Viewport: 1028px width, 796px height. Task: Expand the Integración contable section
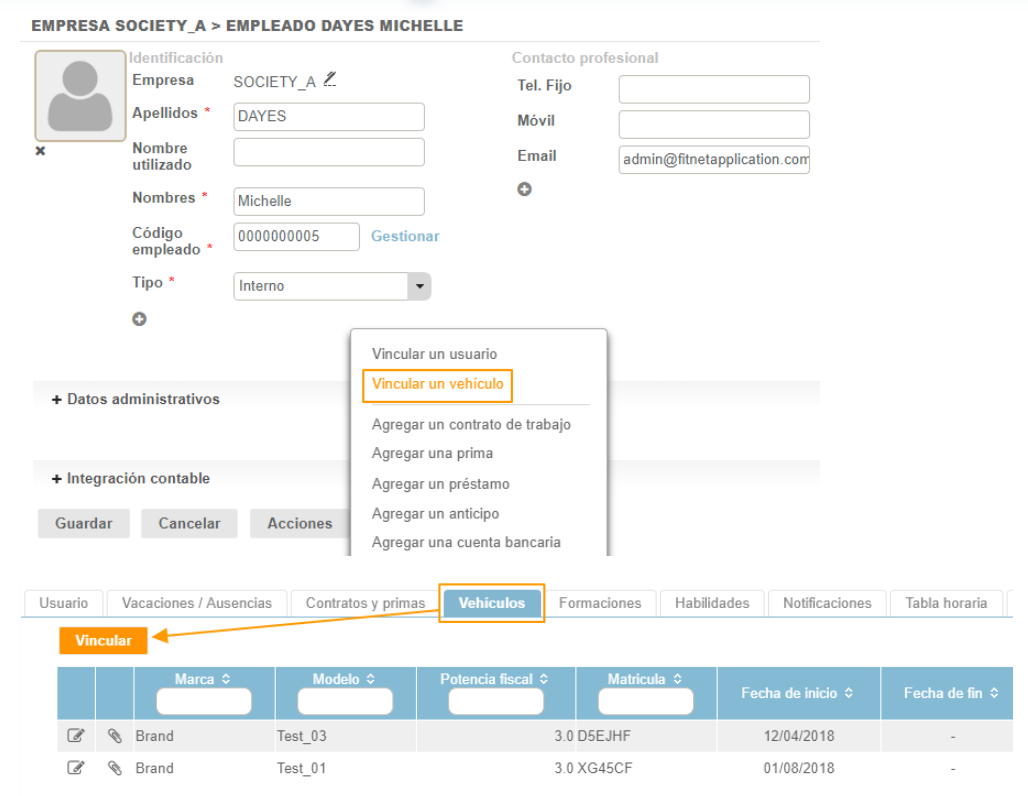click(x=131, y=479)
